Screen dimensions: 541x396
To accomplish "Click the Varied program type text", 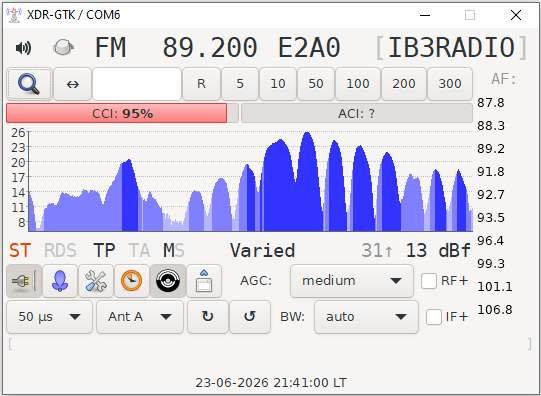I will click(x=263, y=251).
